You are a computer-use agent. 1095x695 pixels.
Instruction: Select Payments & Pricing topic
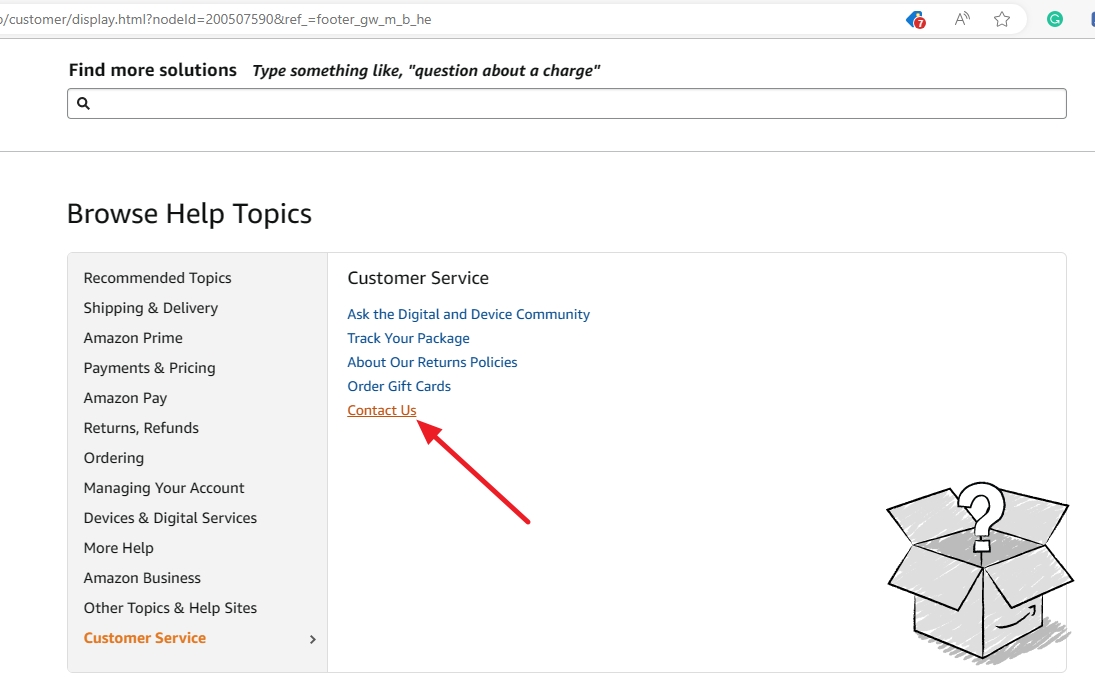(149, 368)
